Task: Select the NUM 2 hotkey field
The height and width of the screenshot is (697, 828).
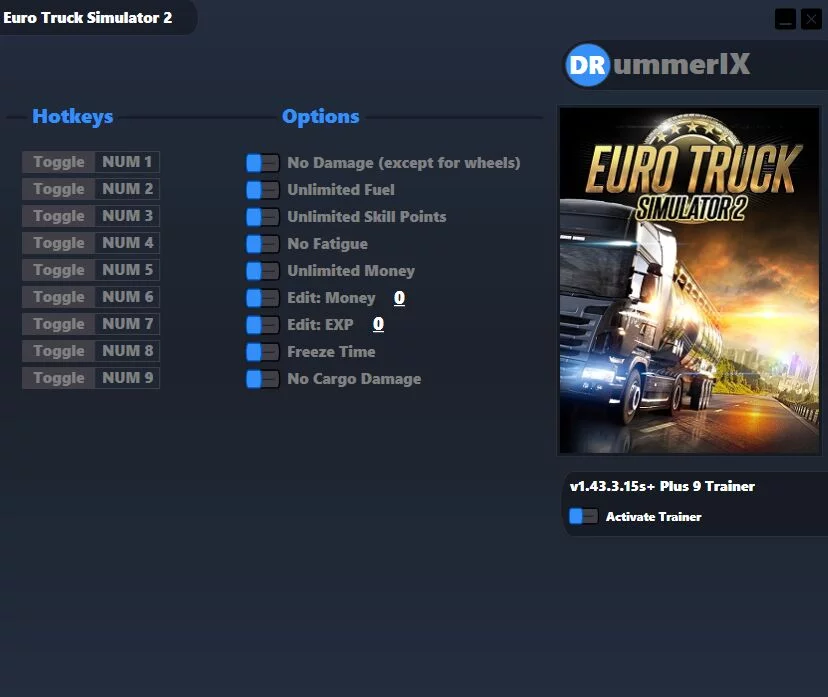Action: pos(127,189)
